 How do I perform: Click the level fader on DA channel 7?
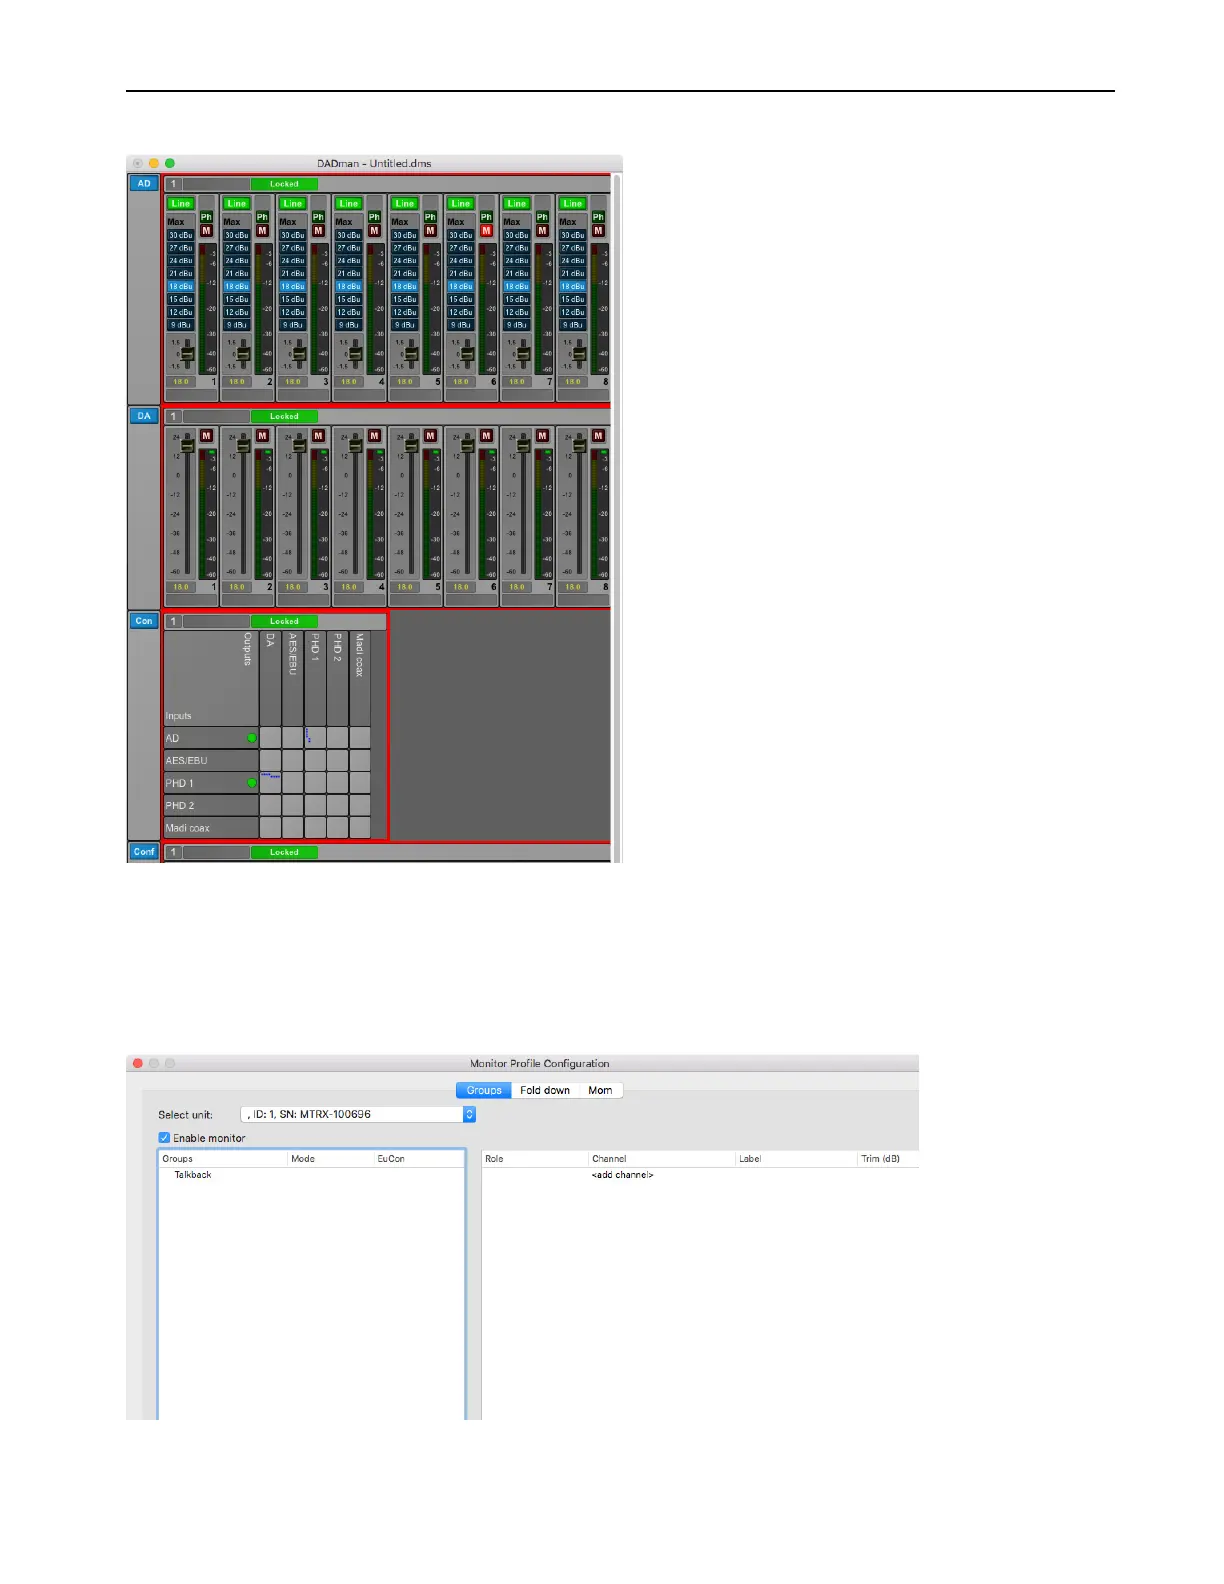523,445
